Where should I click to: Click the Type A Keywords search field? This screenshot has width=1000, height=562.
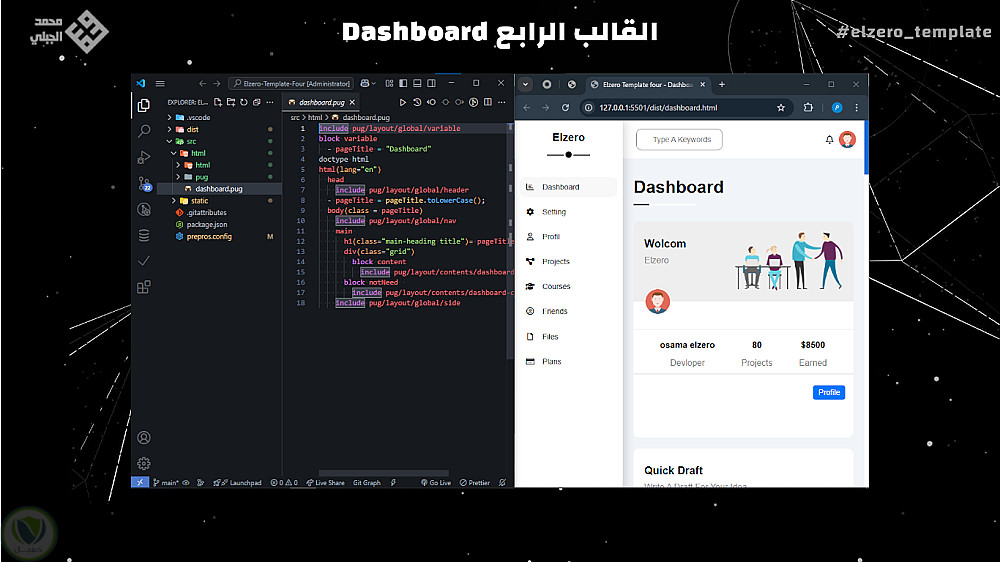[x=679, y=140]
